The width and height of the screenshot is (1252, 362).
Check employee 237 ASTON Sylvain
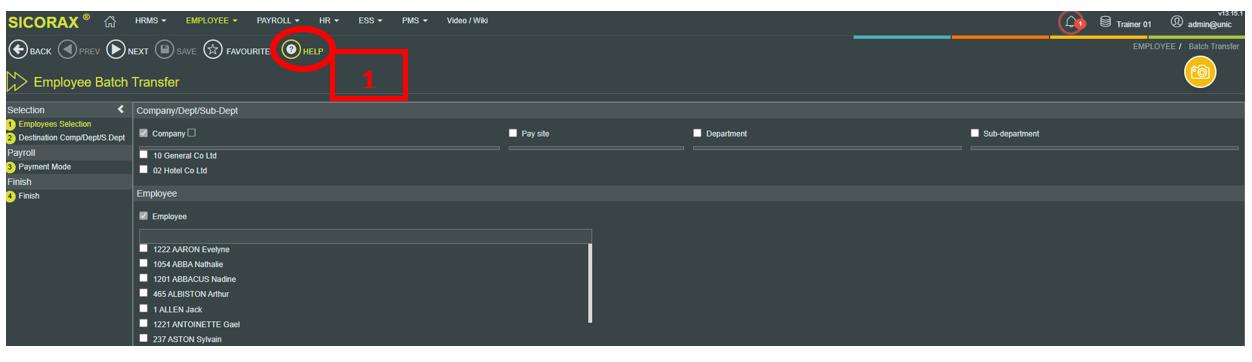(144, 339)
